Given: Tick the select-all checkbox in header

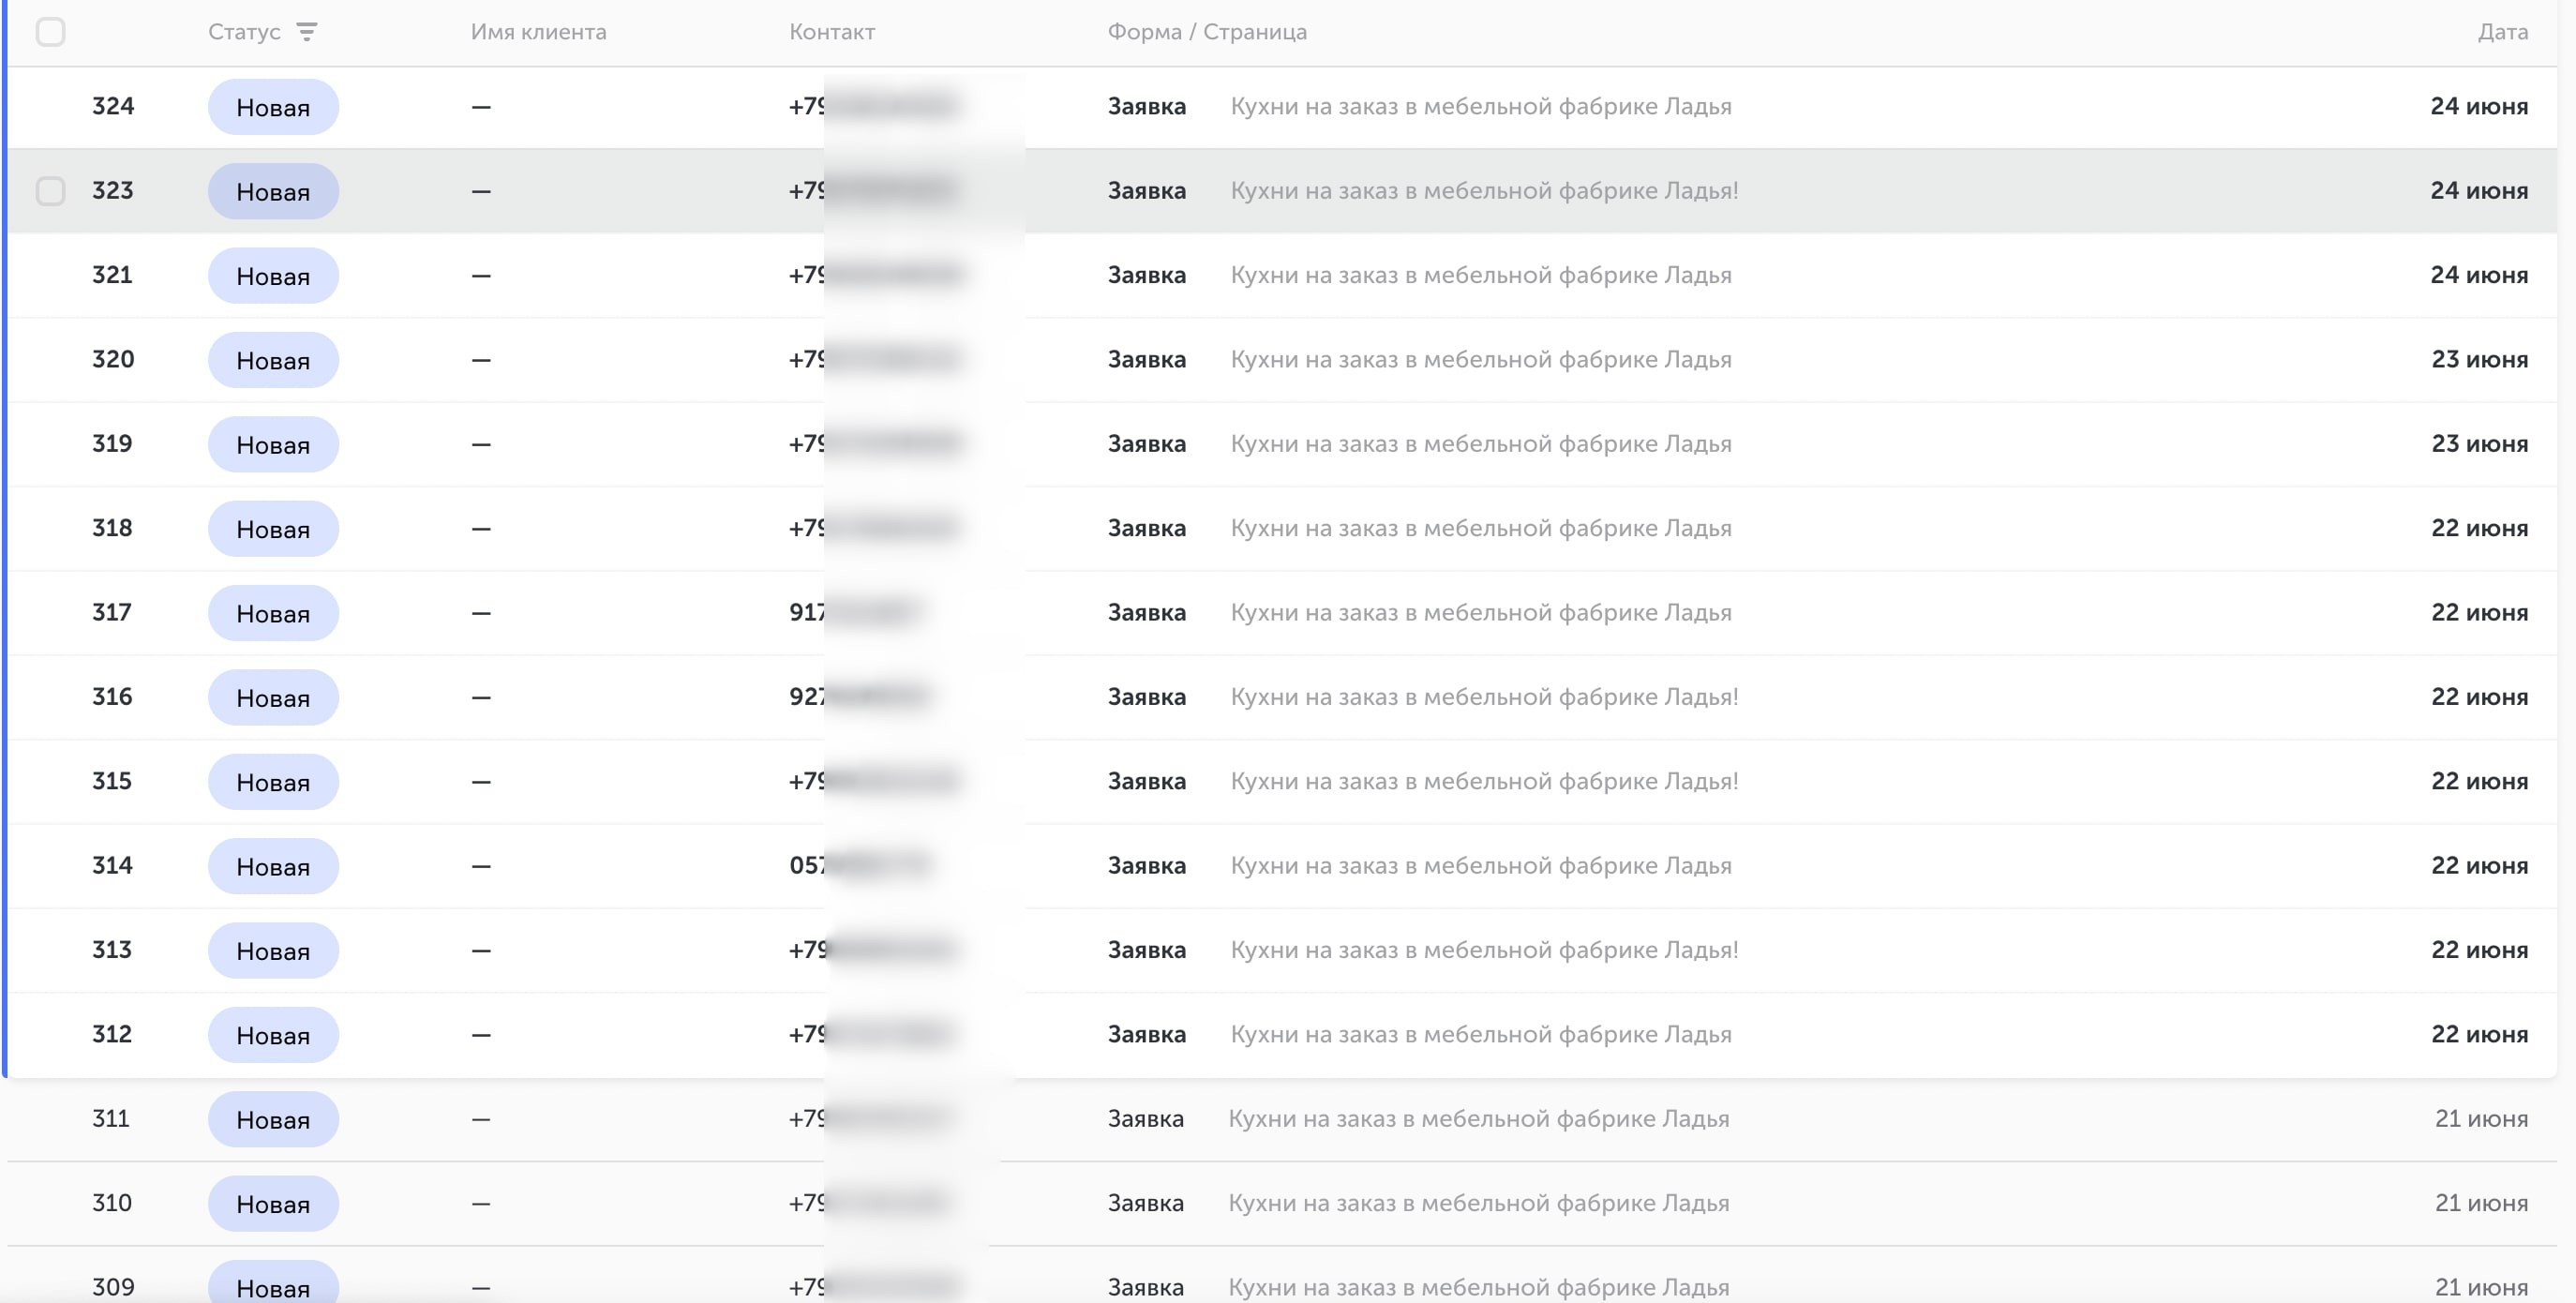Looking at the screenshot, I should (x=51, y=32).
